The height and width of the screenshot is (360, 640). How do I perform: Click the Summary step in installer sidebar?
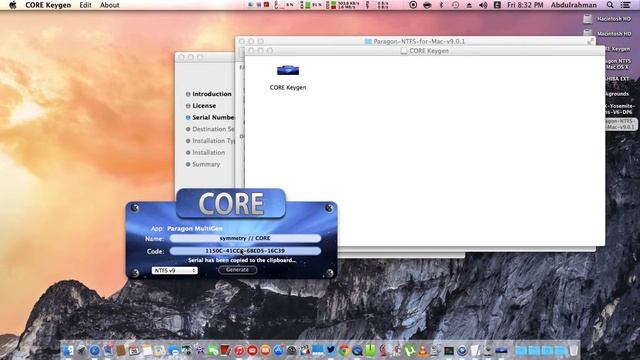[206, 164]
